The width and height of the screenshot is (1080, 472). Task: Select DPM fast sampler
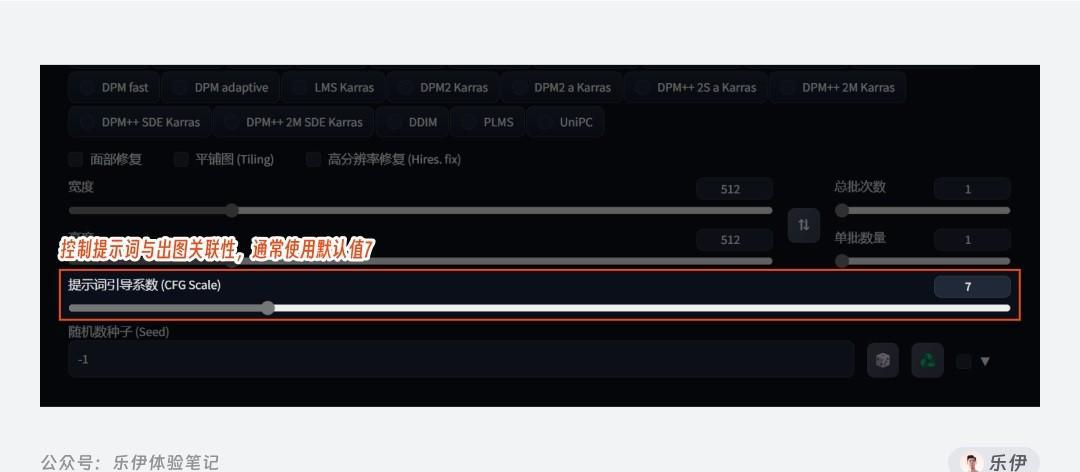point(114,88)
